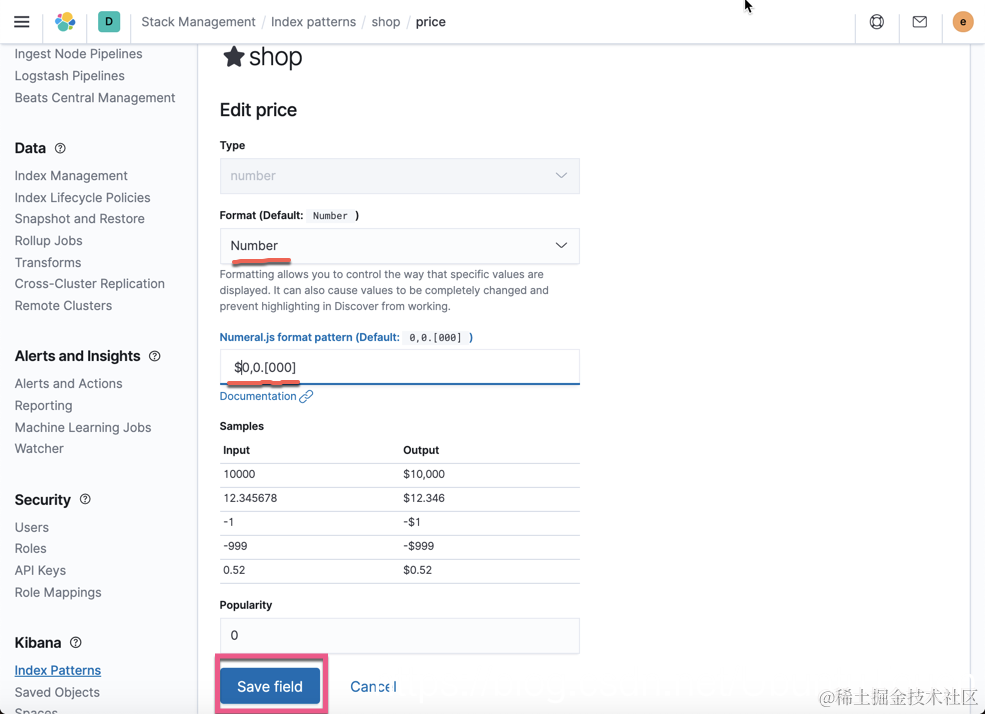Image resolution: width=985 pixels, height=714 pixels.
Task: Click help icon next to Alerts and Insights
Action: pos(155,356)
